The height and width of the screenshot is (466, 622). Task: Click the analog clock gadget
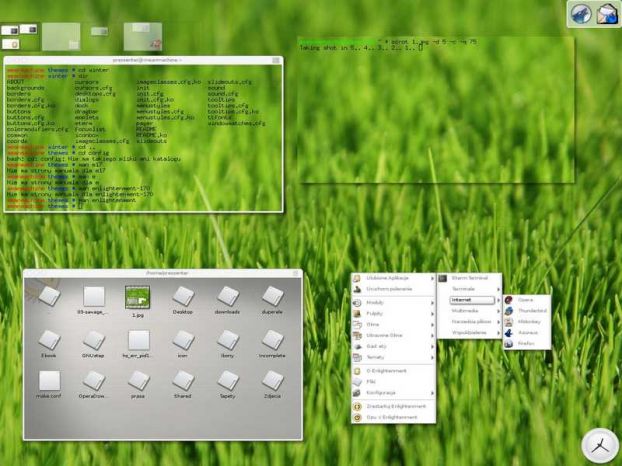600,445
